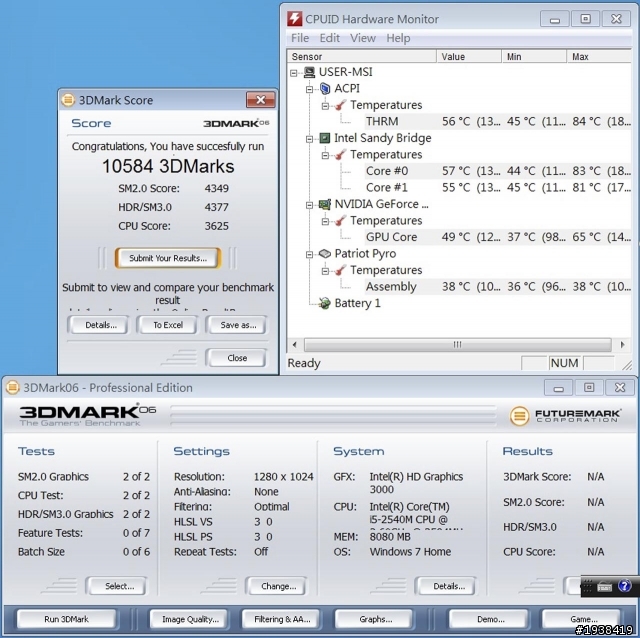The height and width of the screenshot is (638, 640).
Task: Click the ACPI chip icon
Action: (x=325, y=89)
